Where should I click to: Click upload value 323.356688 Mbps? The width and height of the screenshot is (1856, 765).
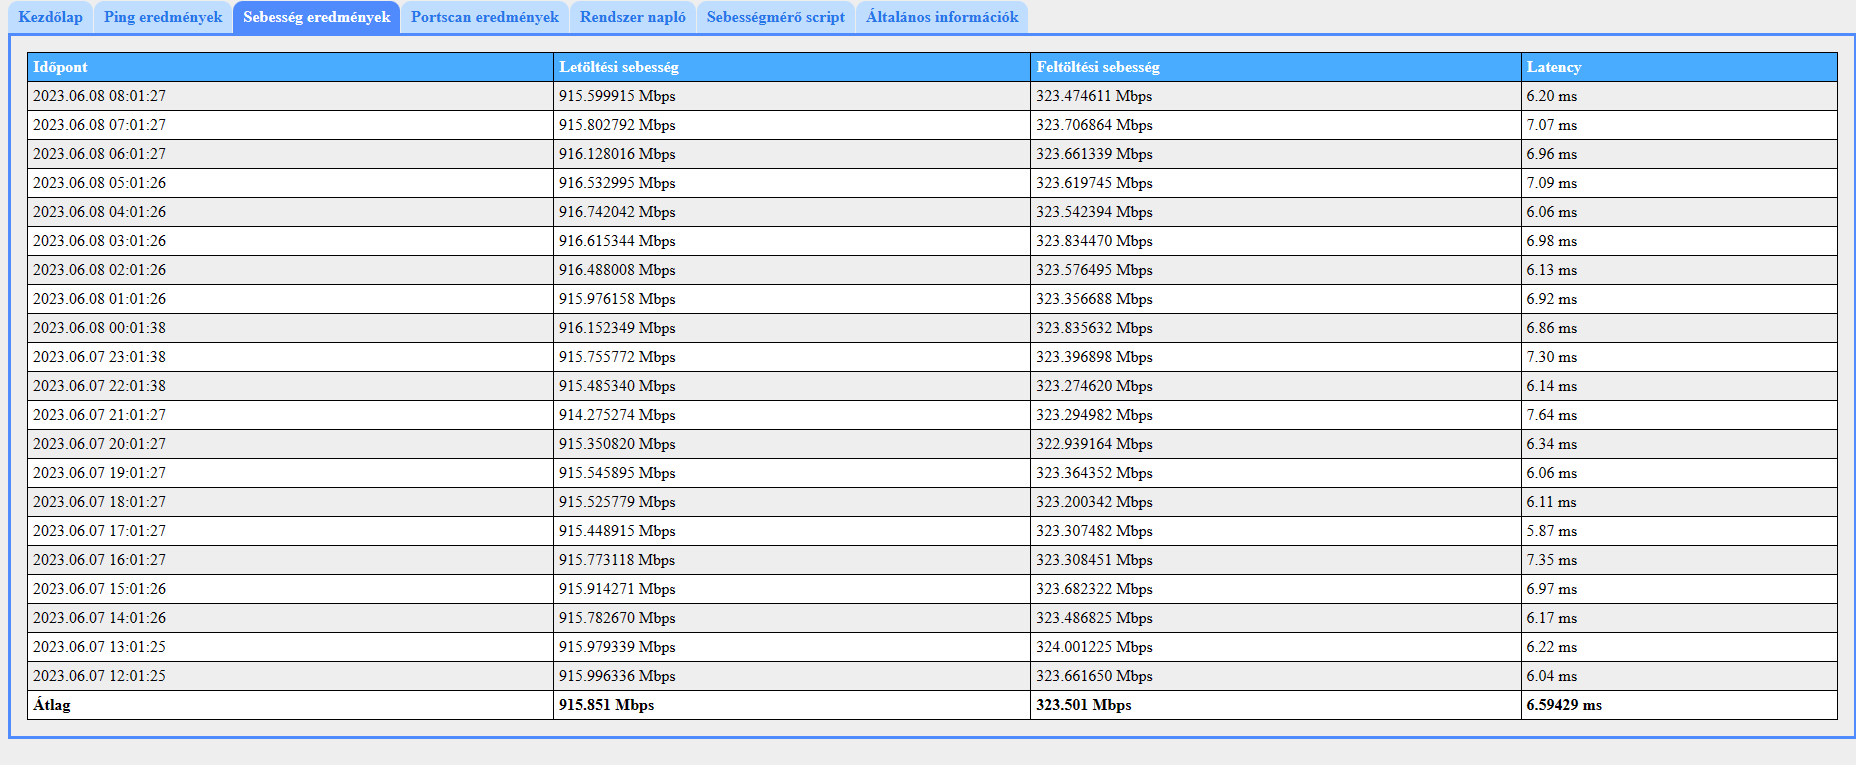click(x=1094, y=299)
